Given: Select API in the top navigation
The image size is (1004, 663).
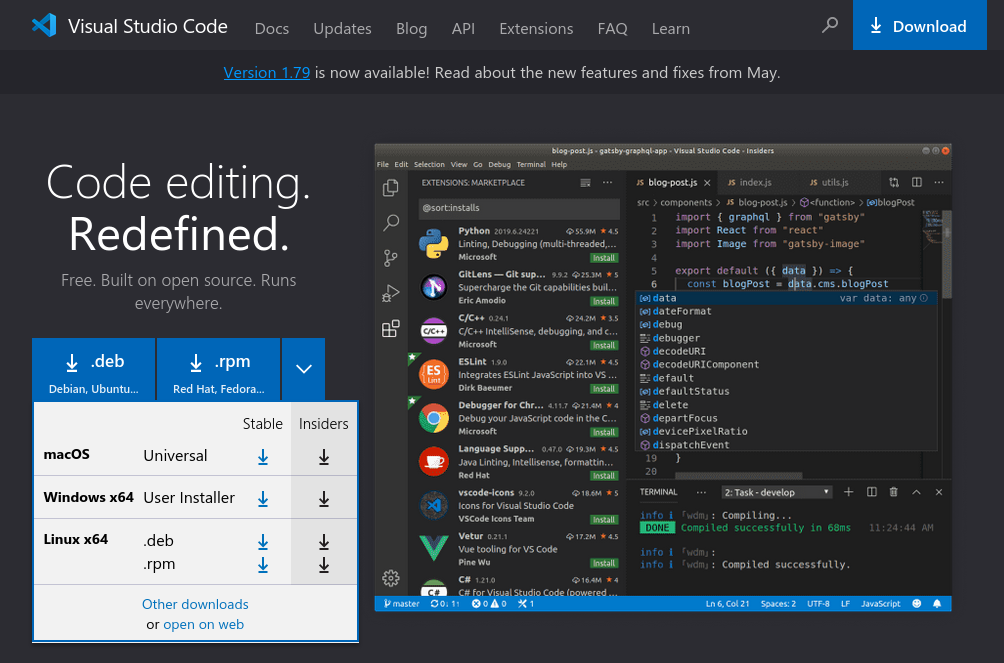Looking at the screenshot, I should tap(463, 28).
